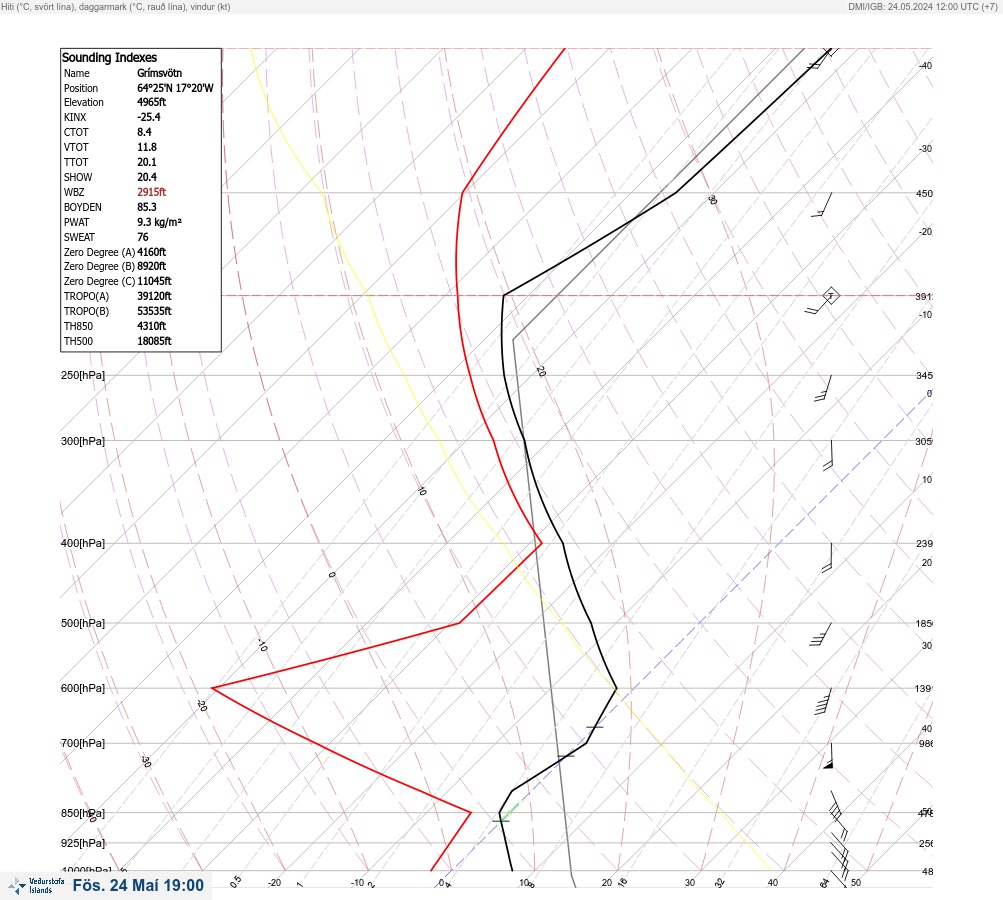The image size is (1003, 900).
Task: Click the position value 64°25'N 17°20'W
Action: 175,88
